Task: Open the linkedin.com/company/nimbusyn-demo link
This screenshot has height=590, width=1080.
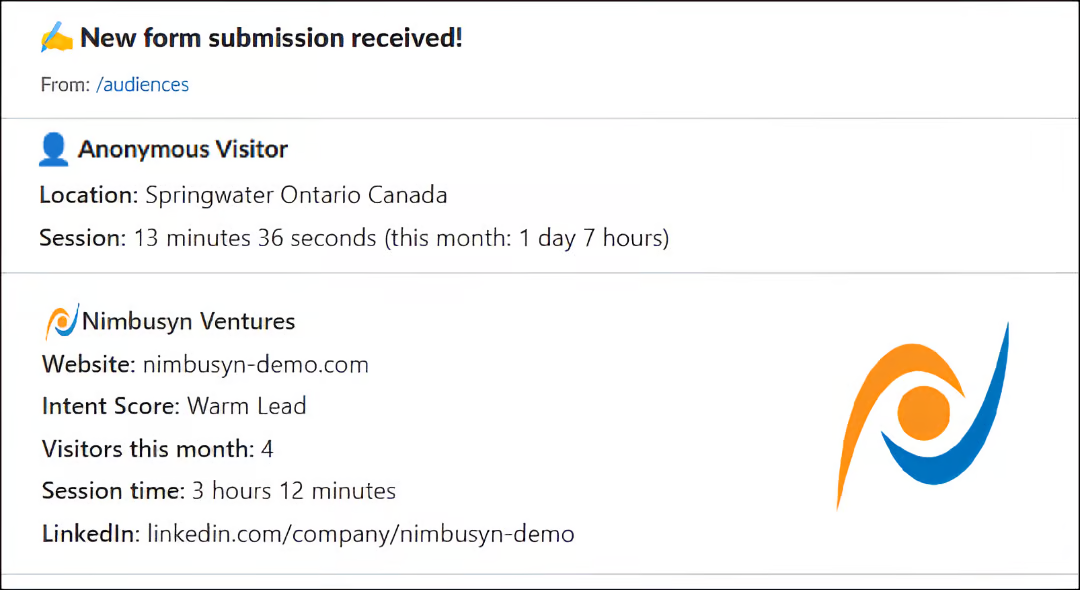Action: [x=361, y=534]
